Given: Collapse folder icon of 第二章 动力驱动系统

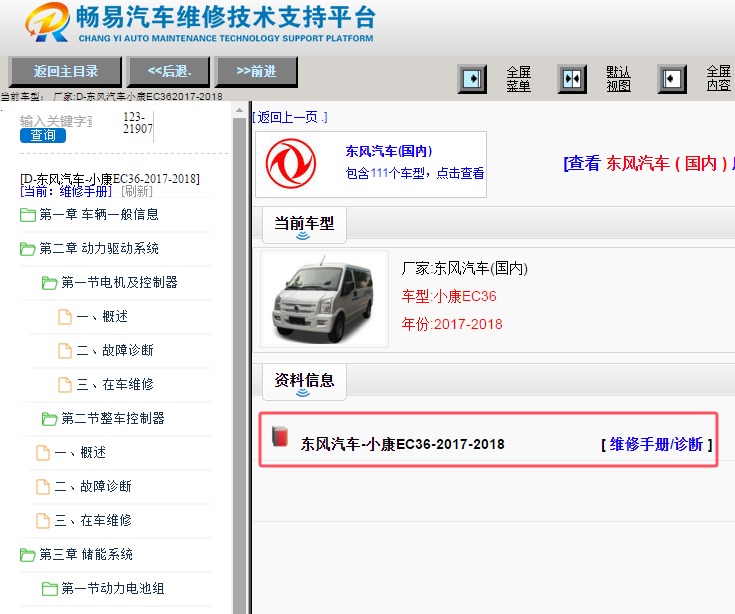Looking at the screenshot, I should (28, 249).
